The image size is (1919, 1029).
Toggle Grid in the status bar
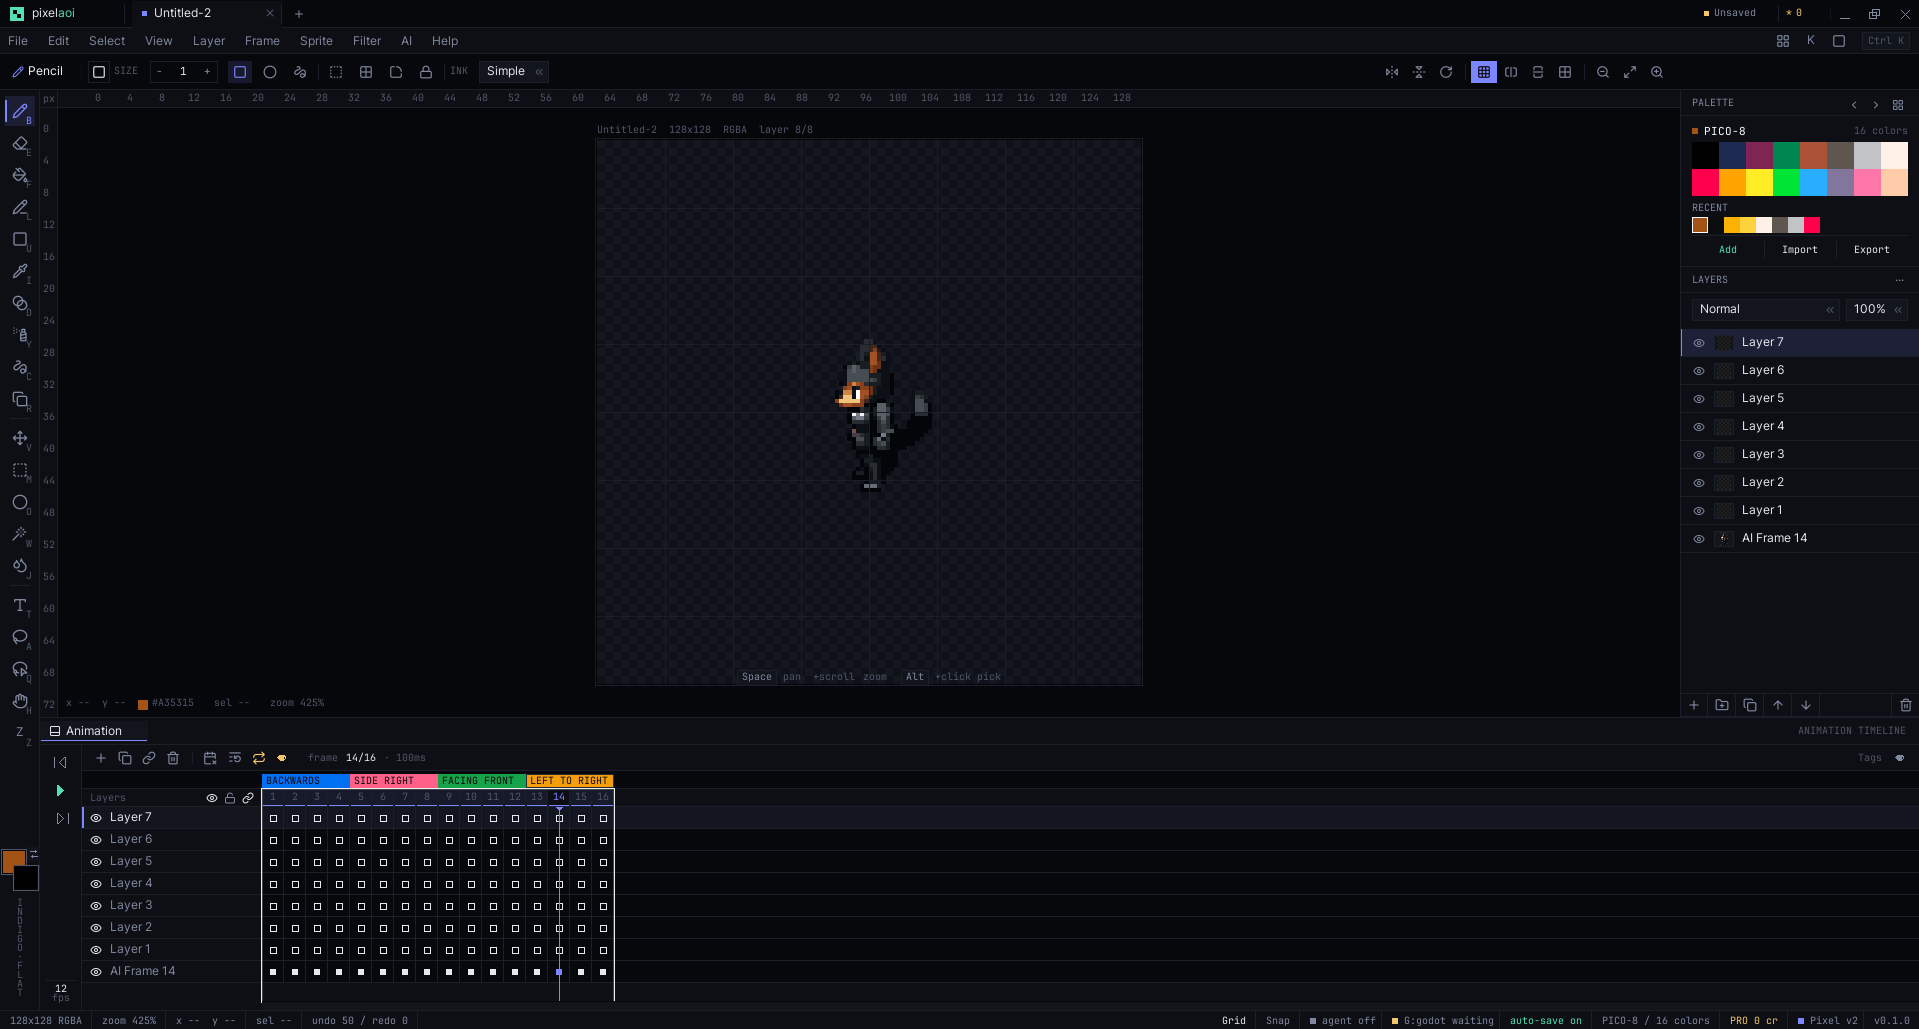pos(1234,1020)
